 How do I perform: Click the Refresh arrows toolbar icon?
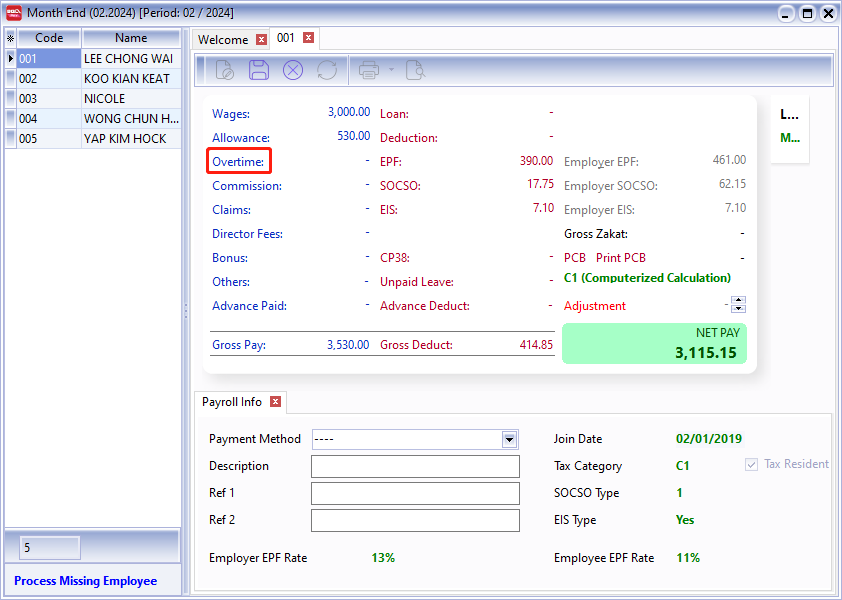(x=326, y=70)
